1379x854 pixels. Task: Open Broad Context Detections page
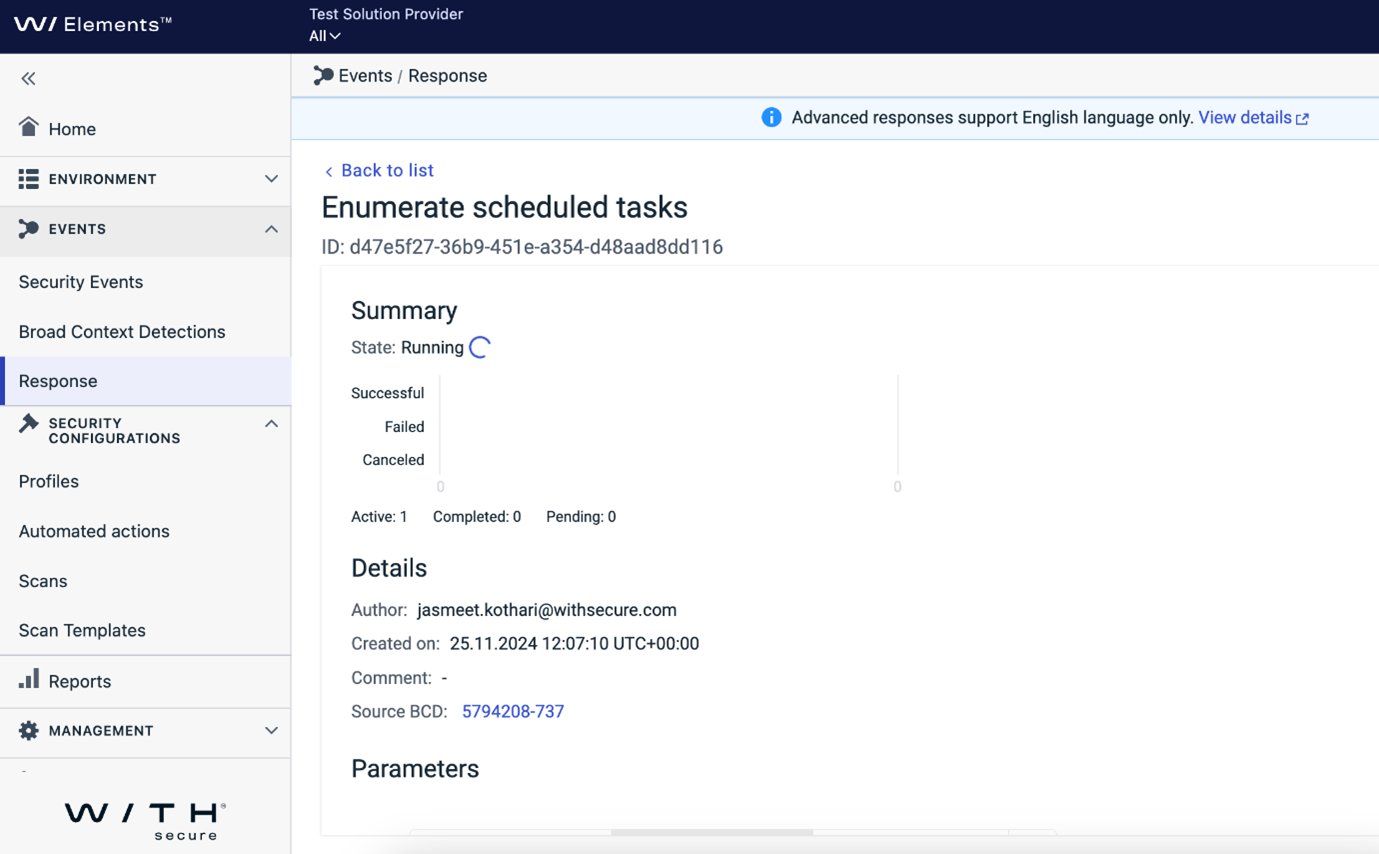[122, 332]
